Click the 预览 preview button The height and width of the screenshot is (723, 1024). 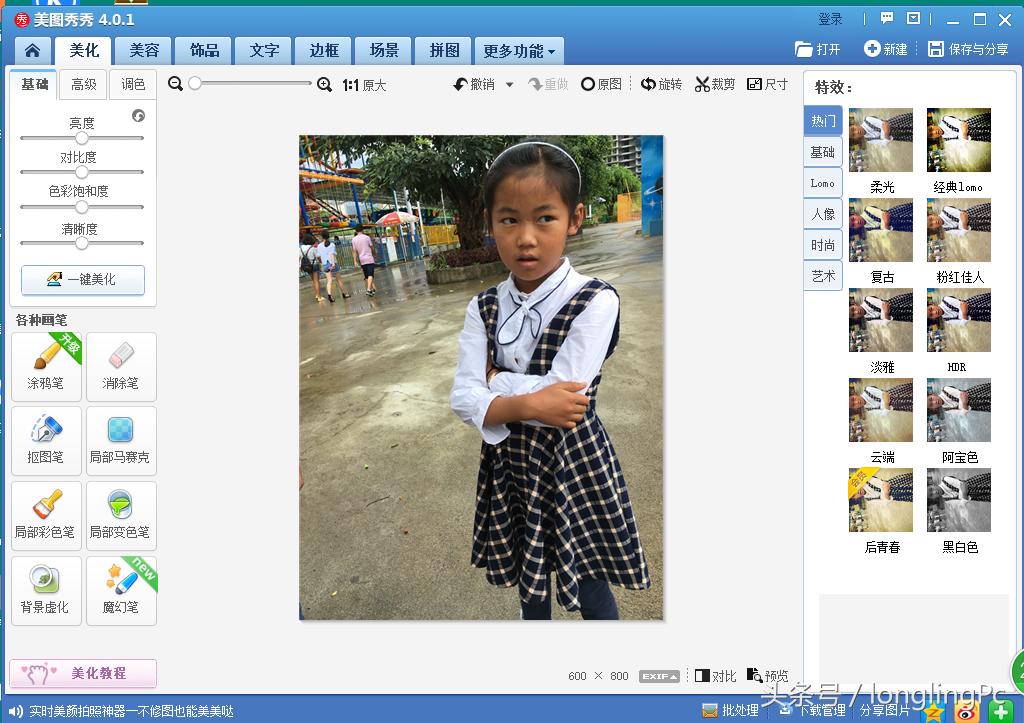click(x=767, y=676)
